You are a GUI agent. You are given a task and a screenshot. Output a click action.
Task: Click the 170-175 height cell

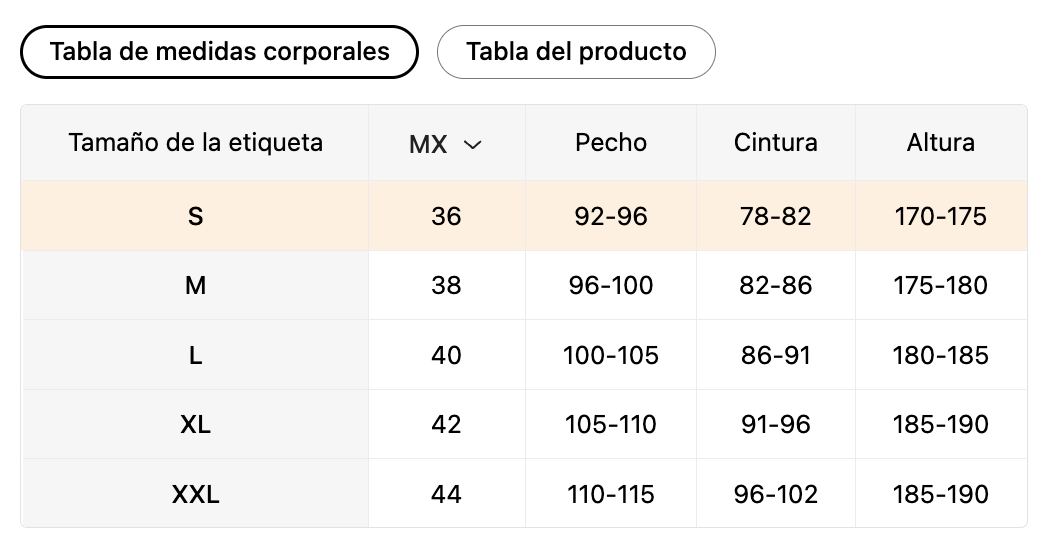[940, 217]
